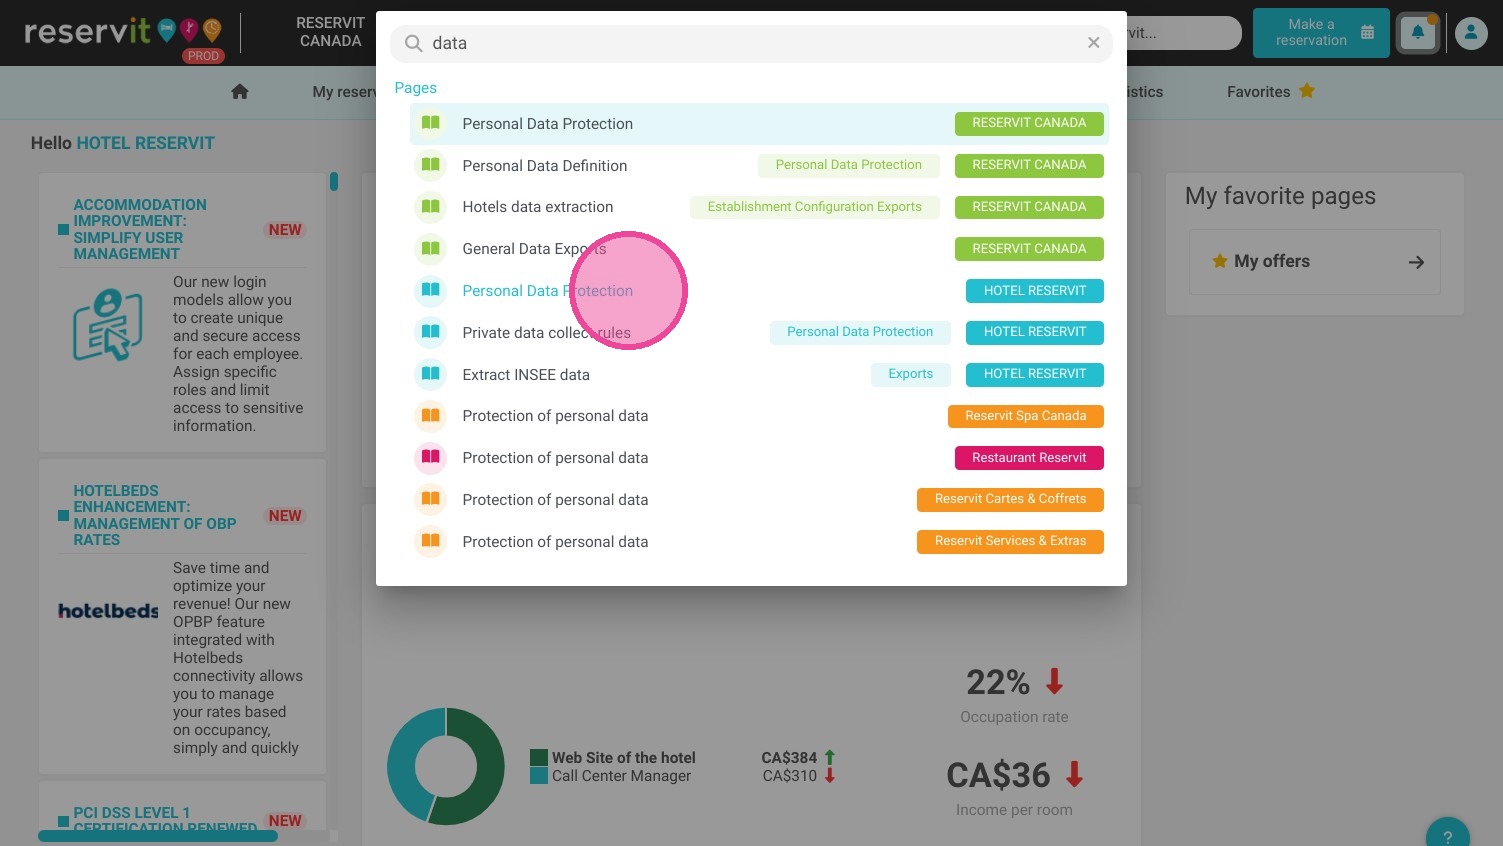Viewport: 1503px width, 846px height.
Task: Click the Restaurant Reservit tag
Action: pos(1029,458)
